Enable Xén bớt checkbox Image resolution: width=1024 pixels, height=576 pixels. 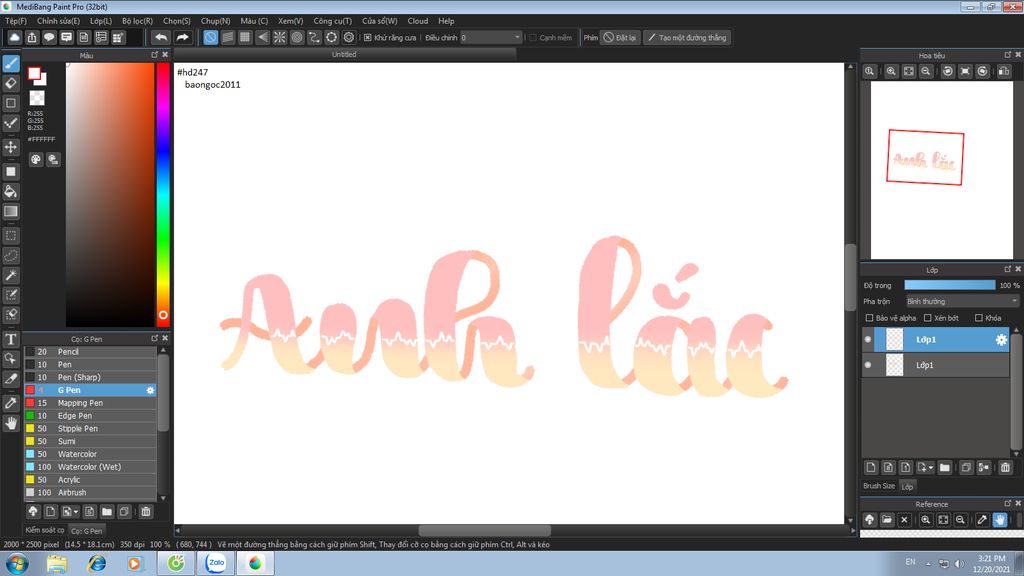click(x=927, y=318)
